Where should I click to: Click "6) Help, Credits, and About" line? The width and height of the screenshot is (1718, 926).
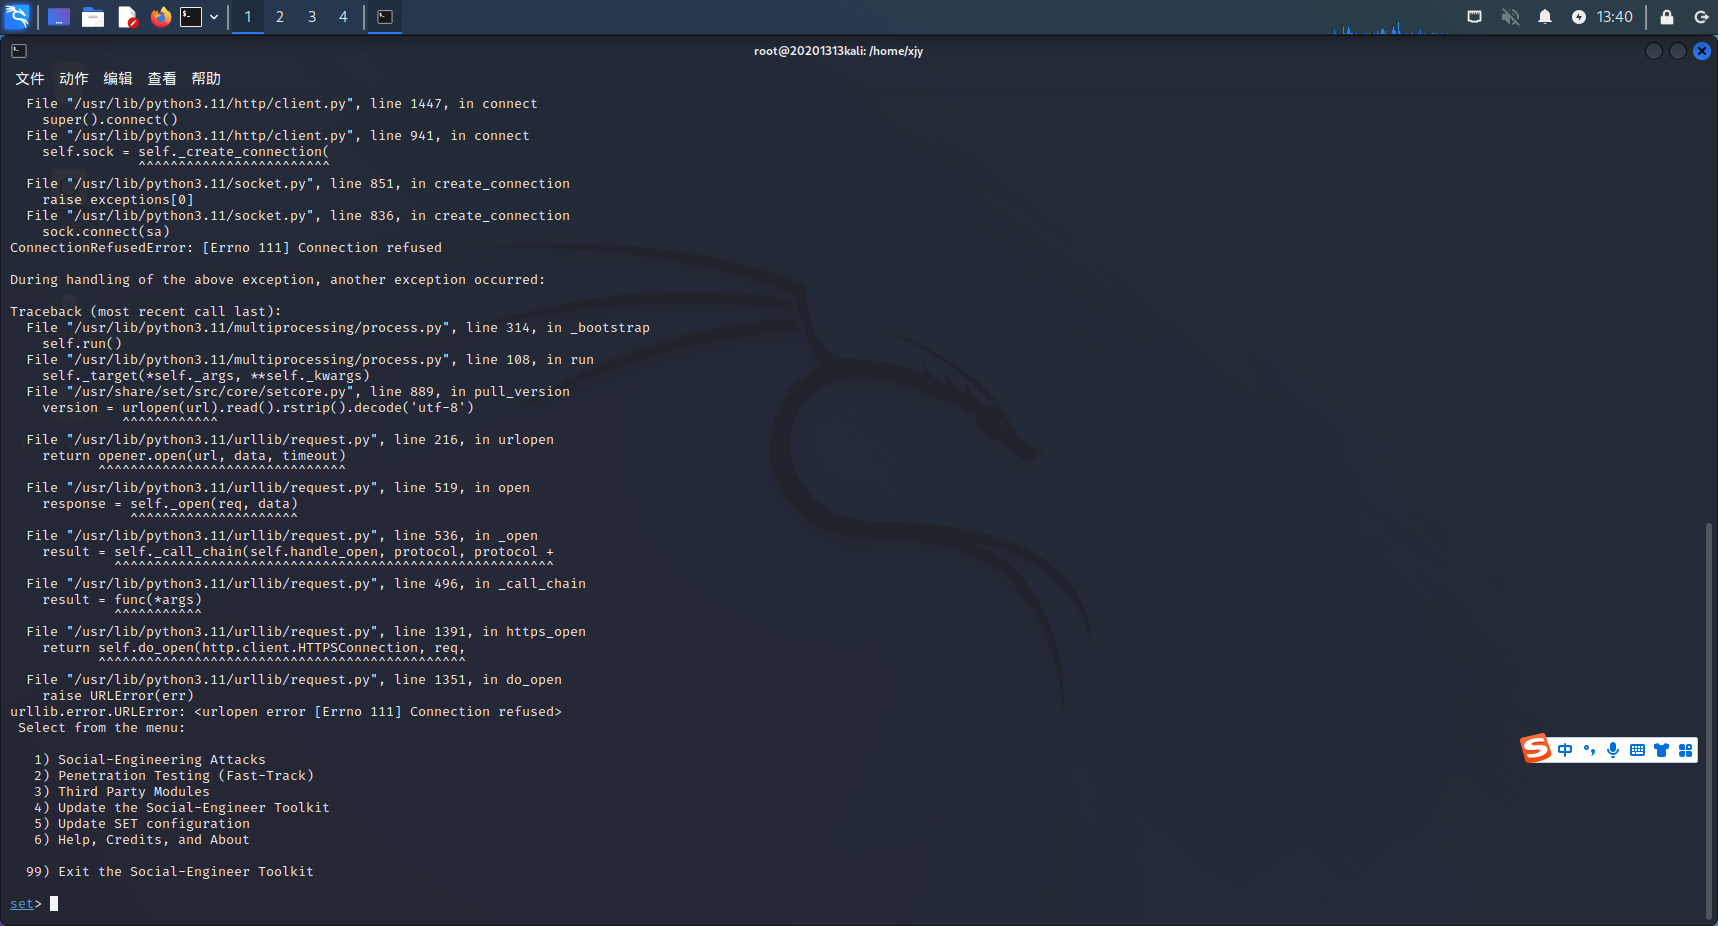142,840
